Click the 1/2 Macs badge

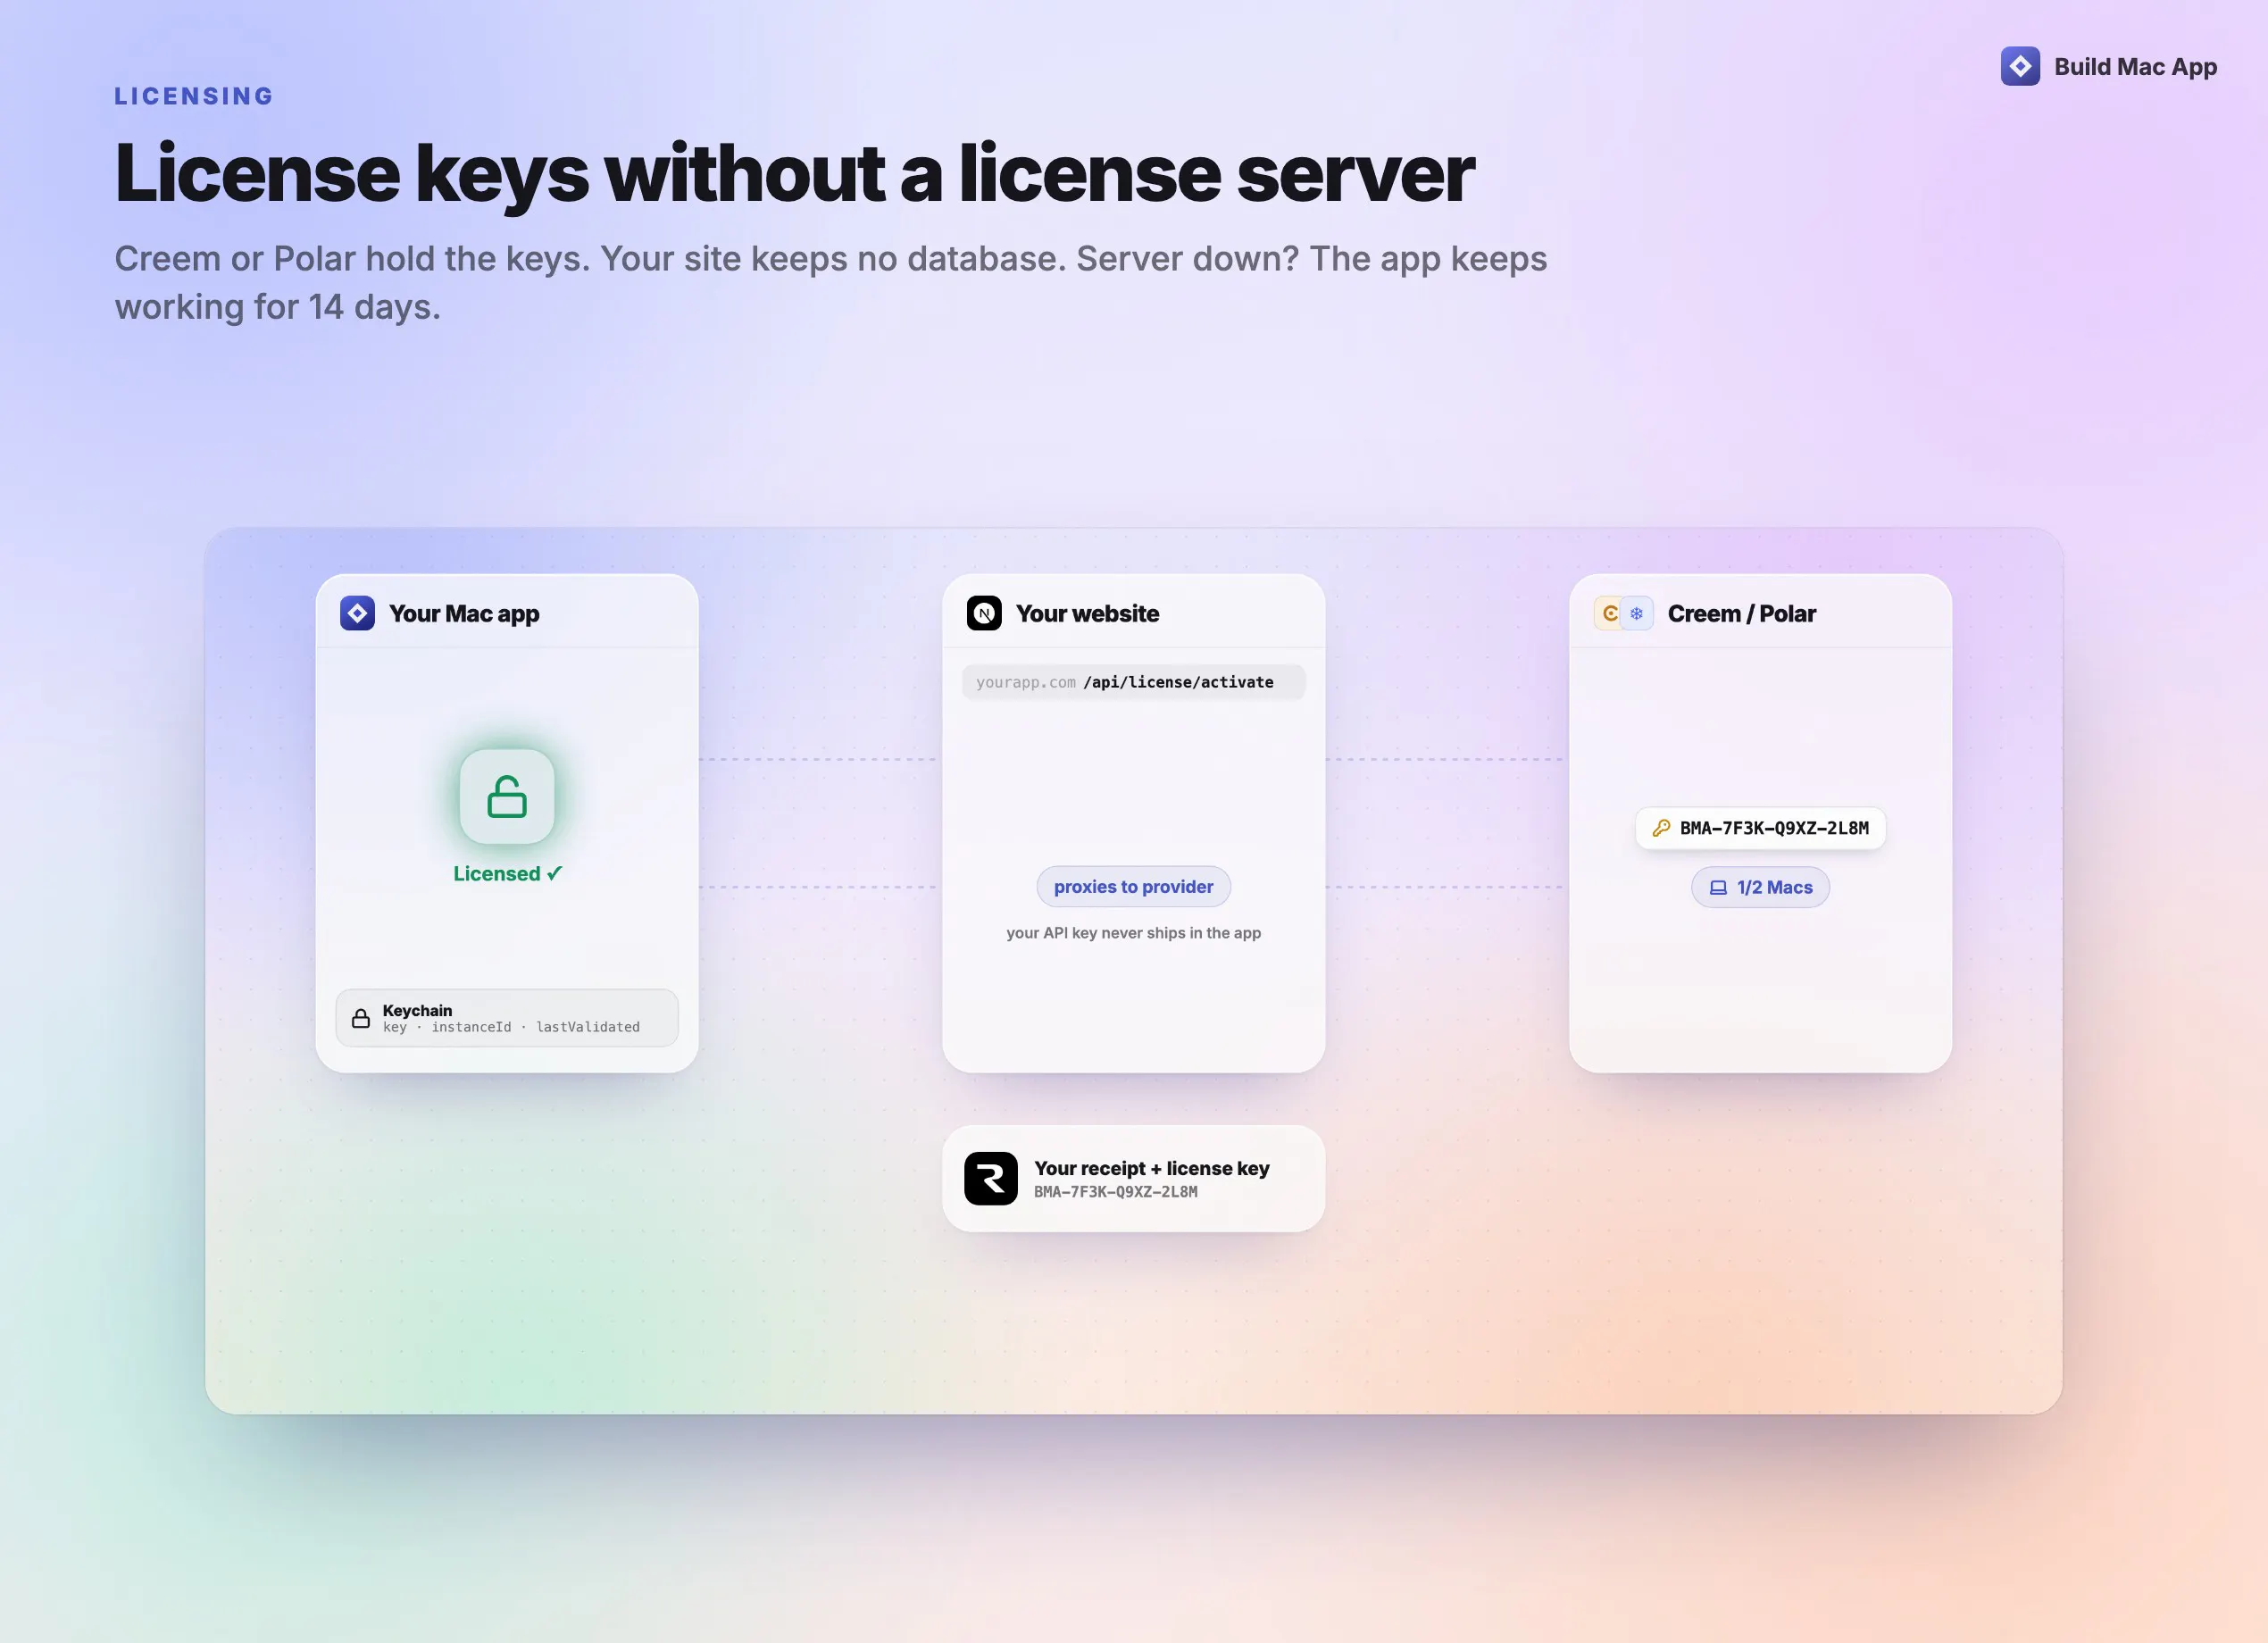1760,887
